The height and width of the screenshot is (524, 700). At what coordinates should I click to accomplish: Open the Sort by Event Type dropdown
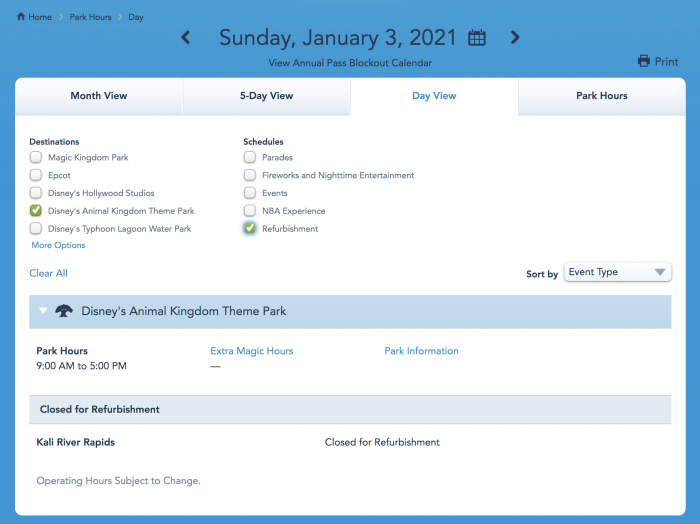[x=617, y=272]
